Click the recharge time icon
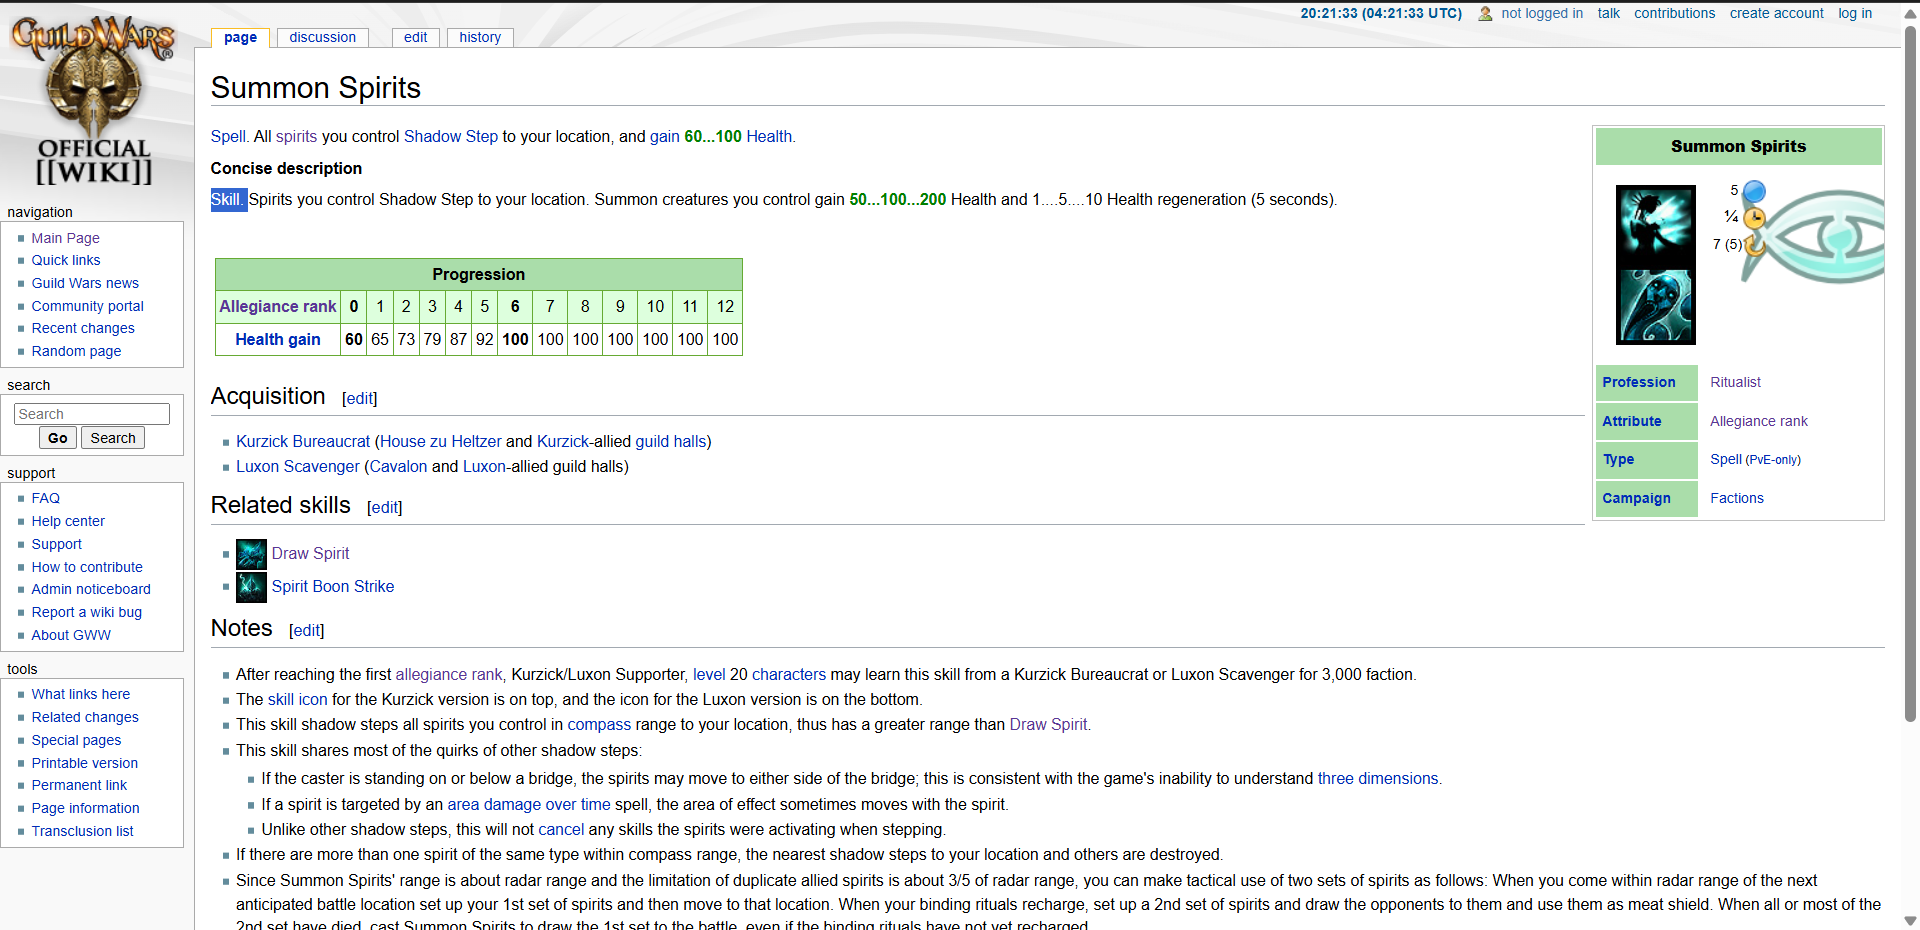 pos(1755,244)
